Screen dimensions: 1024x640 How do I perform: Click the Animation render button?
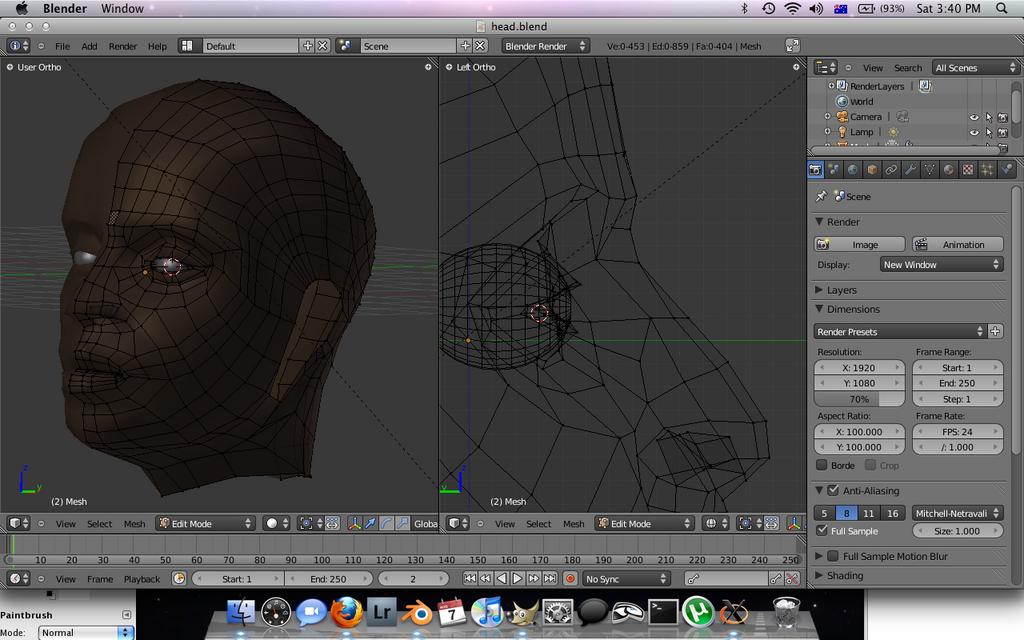[957, 244]
